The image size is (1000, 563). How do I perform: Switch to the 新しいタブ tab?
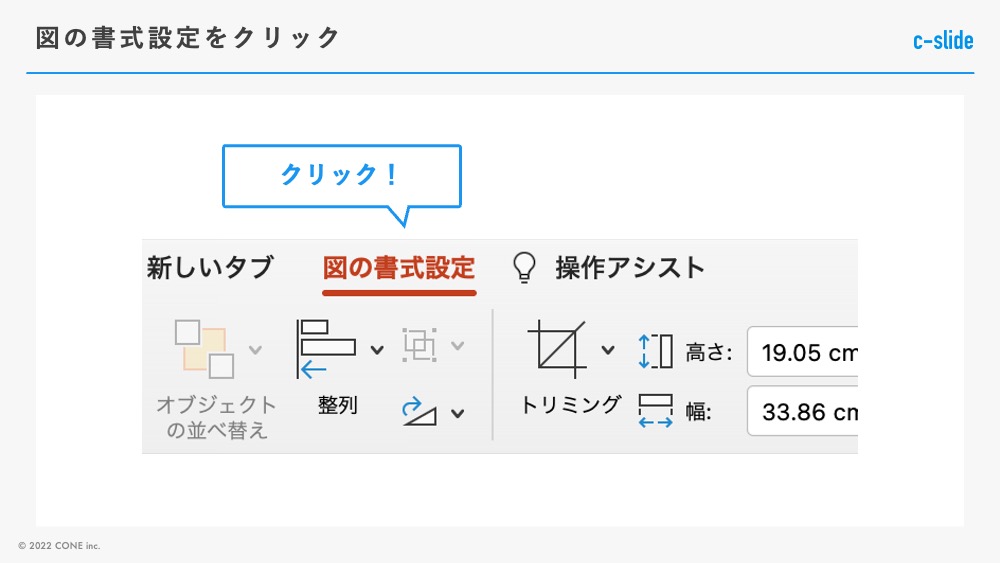tap(210, 268)
